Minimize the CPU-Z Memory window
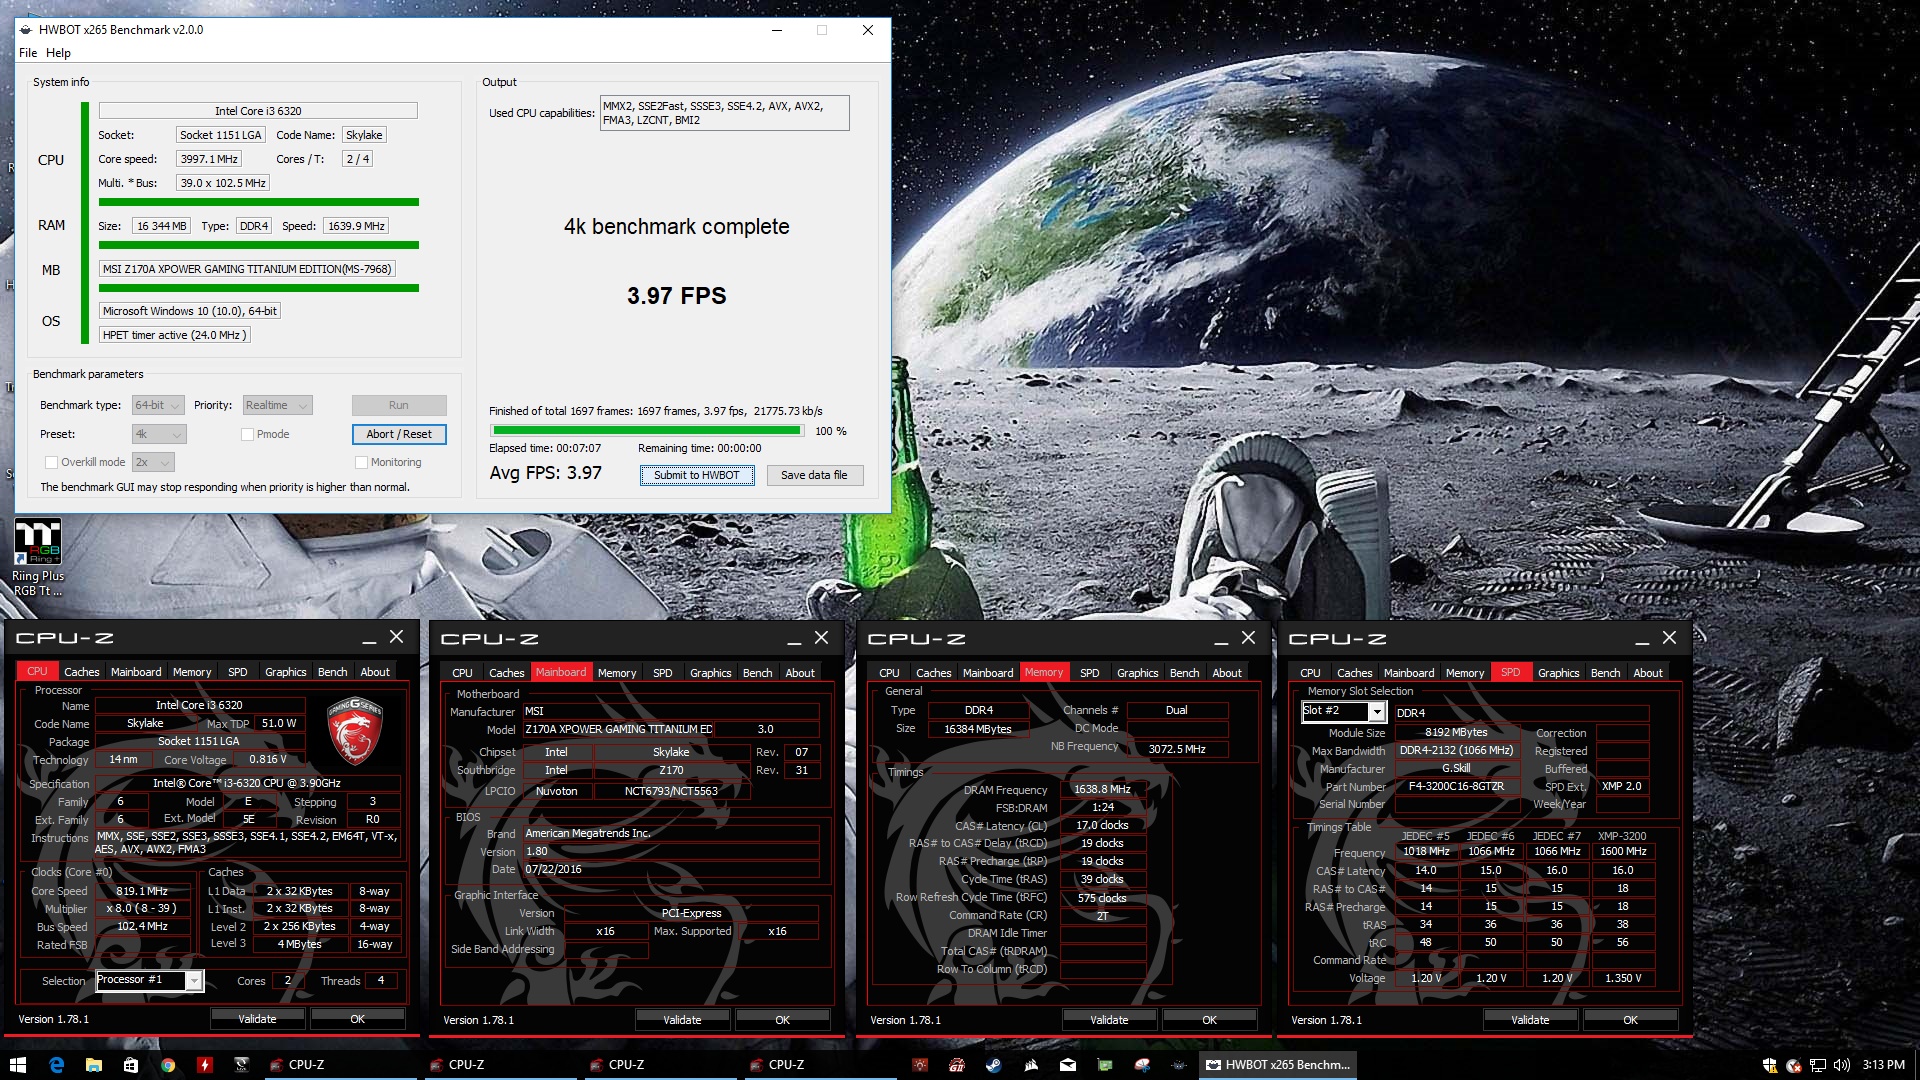The width and height of the screenshot is (1920, 1080). click(x=1221, y=639)
